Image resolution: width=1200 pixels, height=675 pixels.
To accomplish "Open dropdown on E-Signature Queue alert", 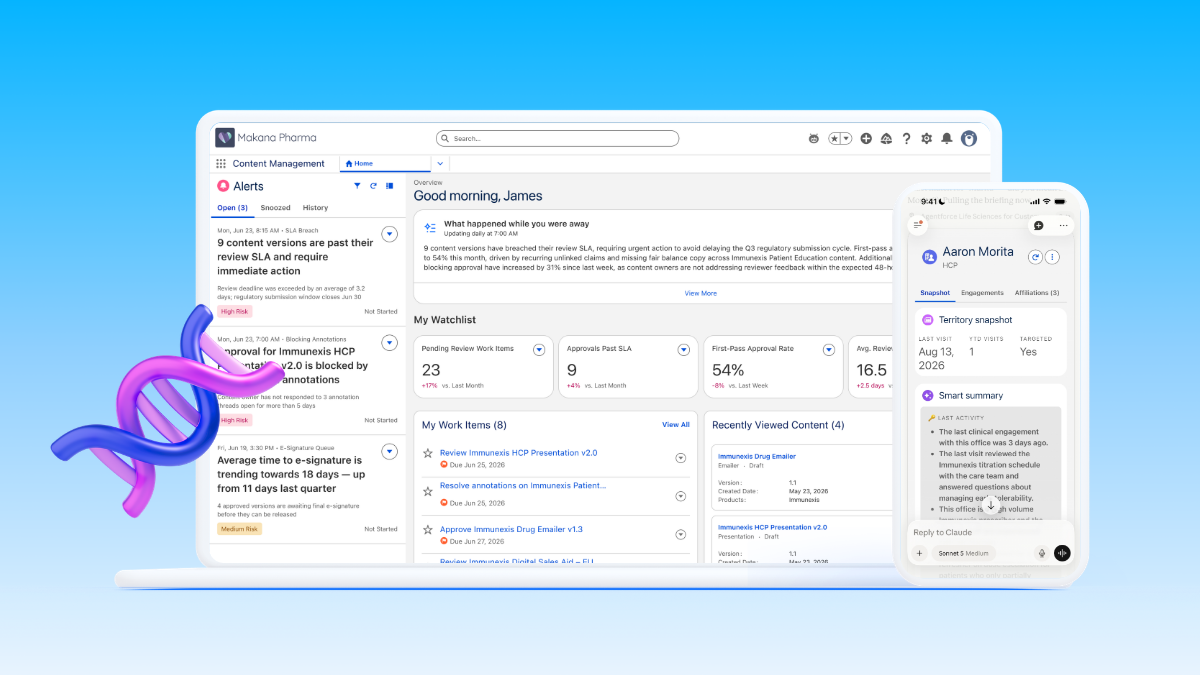I will coord(390,451).
